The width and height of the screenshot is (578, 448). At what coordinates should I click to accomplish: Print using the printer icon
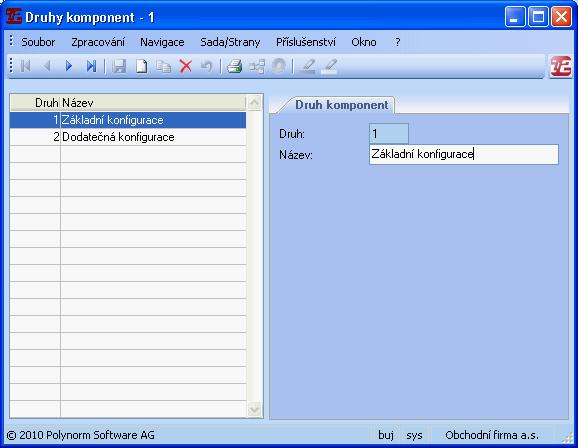[x=234, y=66]
